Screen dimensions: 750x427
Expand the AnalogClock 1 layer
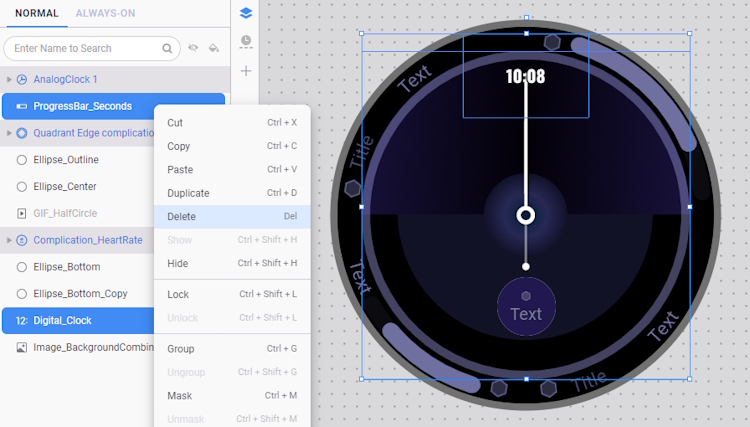click(9, 79)
